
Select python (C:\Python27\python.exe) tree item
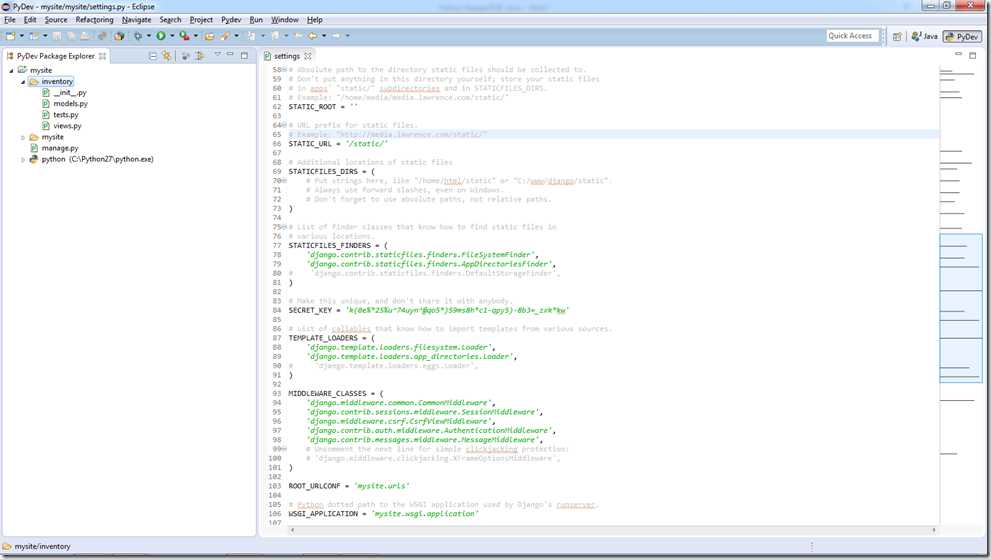[x=97, y=159]
